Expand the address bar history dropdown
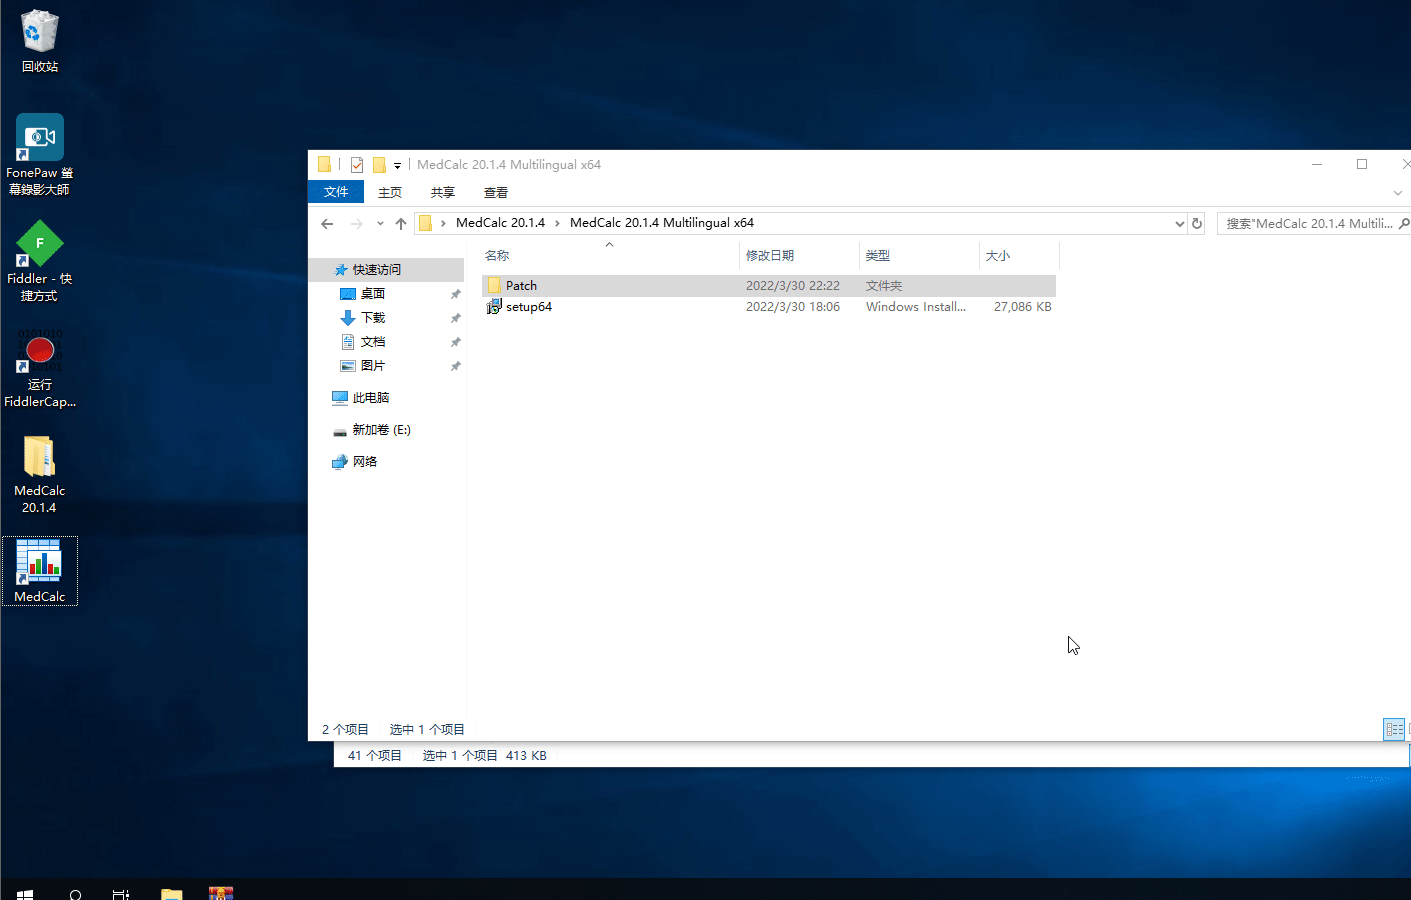 click(1179, 224)
